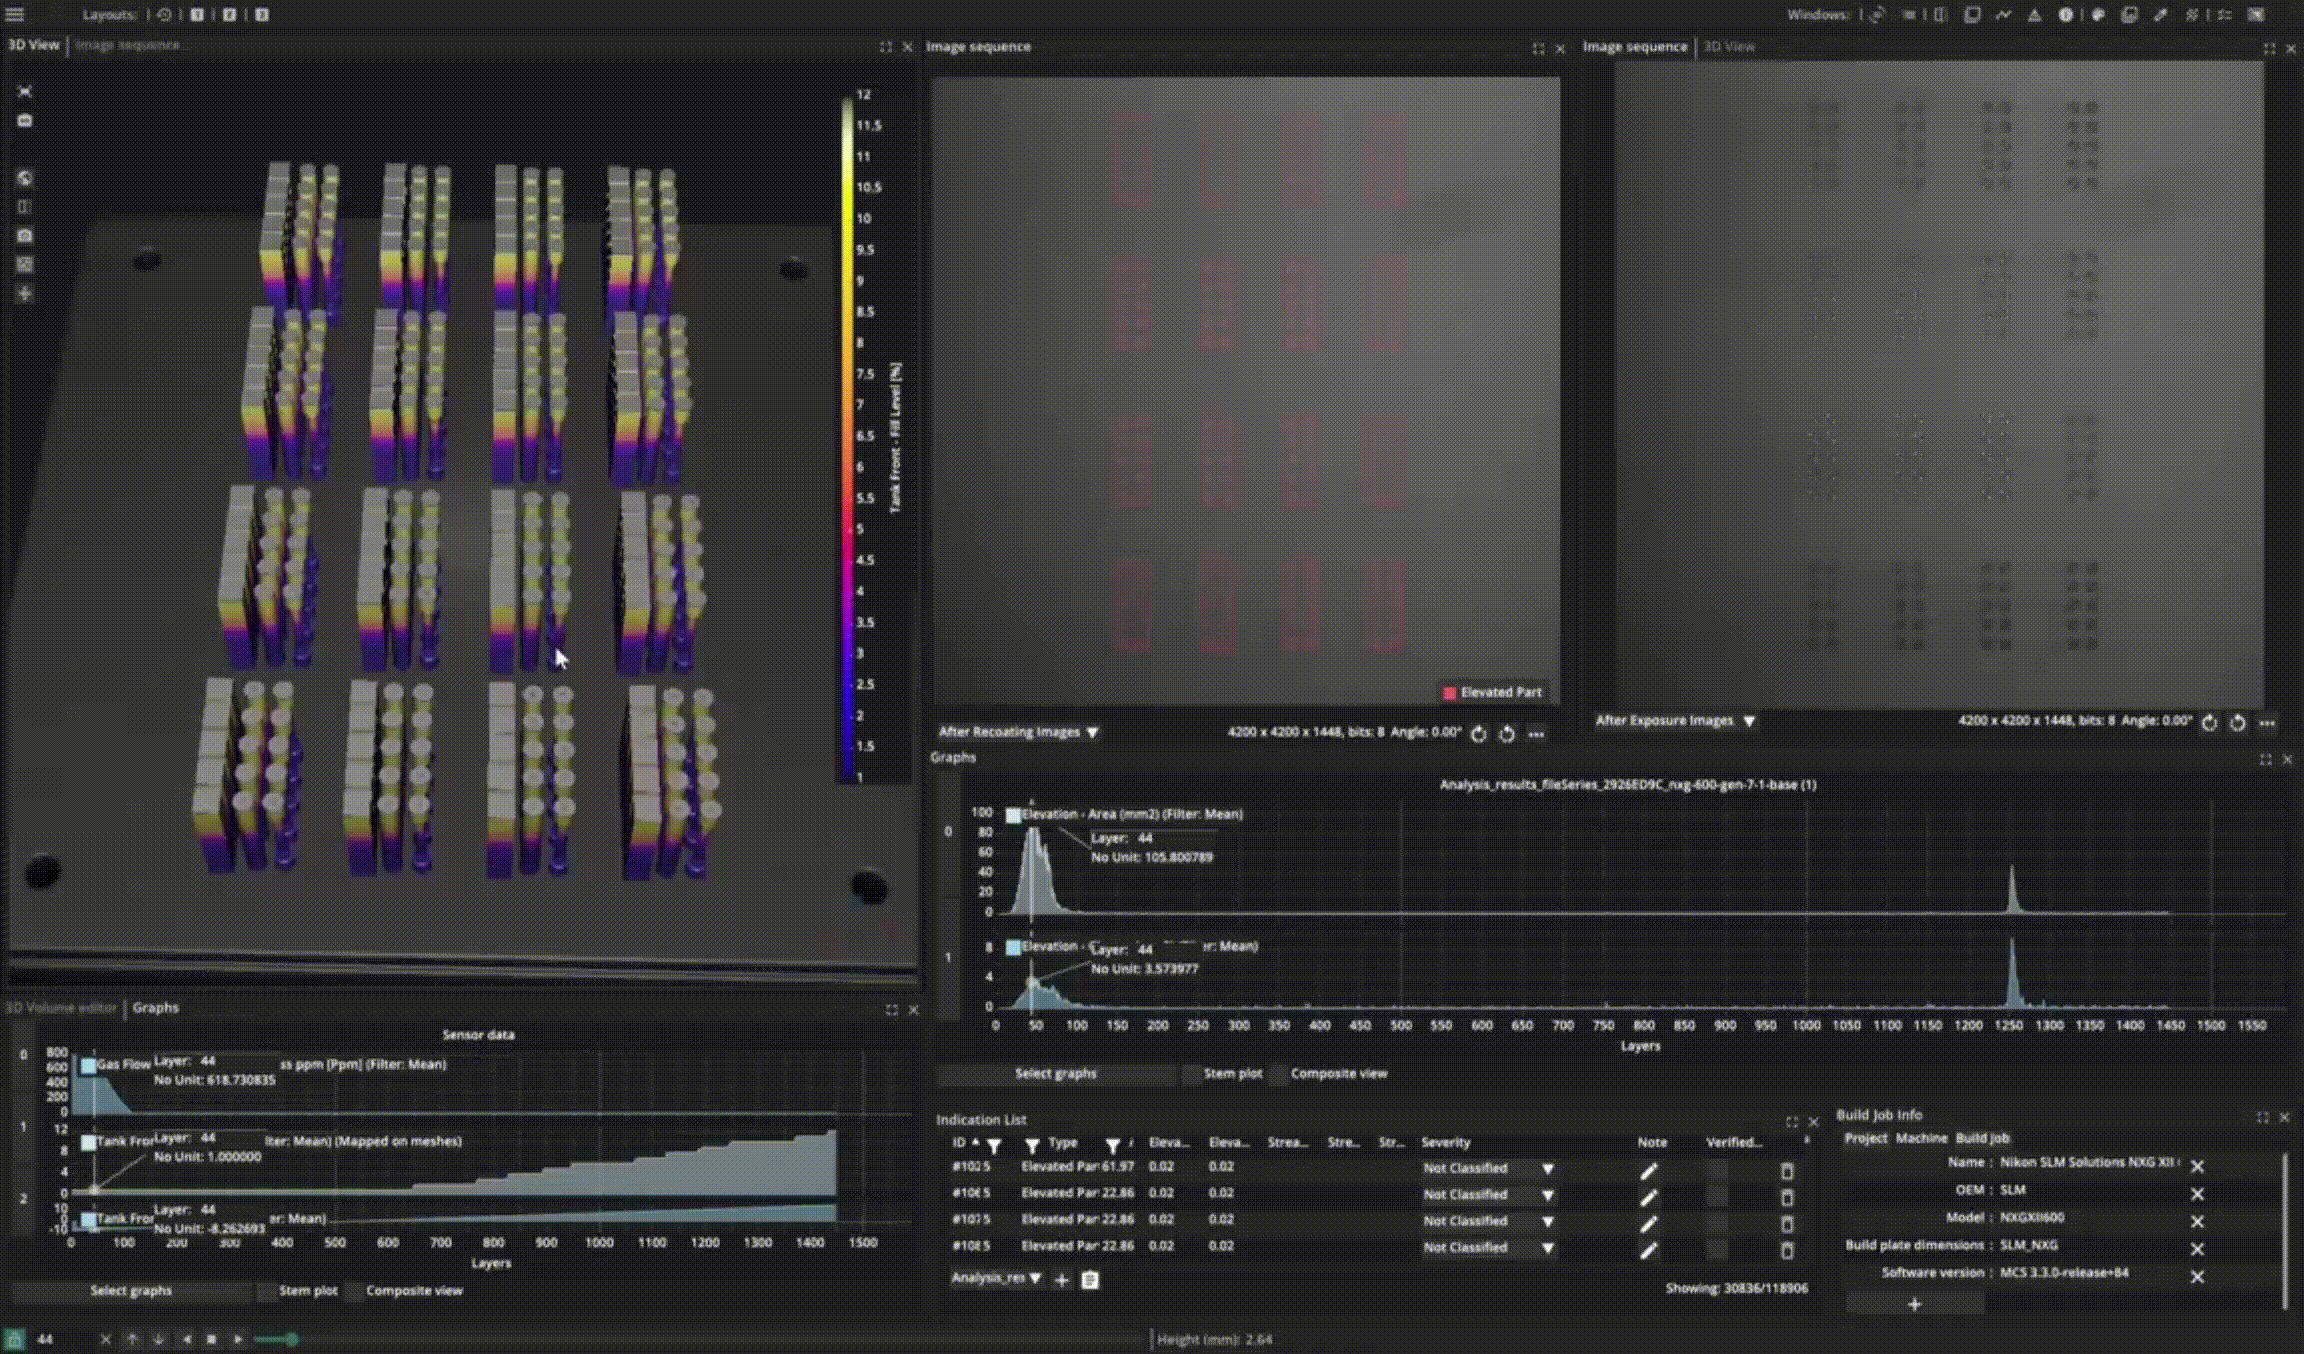Click the Type column filter icon
Viewport: 2304px width, 1354px height.
pyautogui.click(x=1032, y=1144)
